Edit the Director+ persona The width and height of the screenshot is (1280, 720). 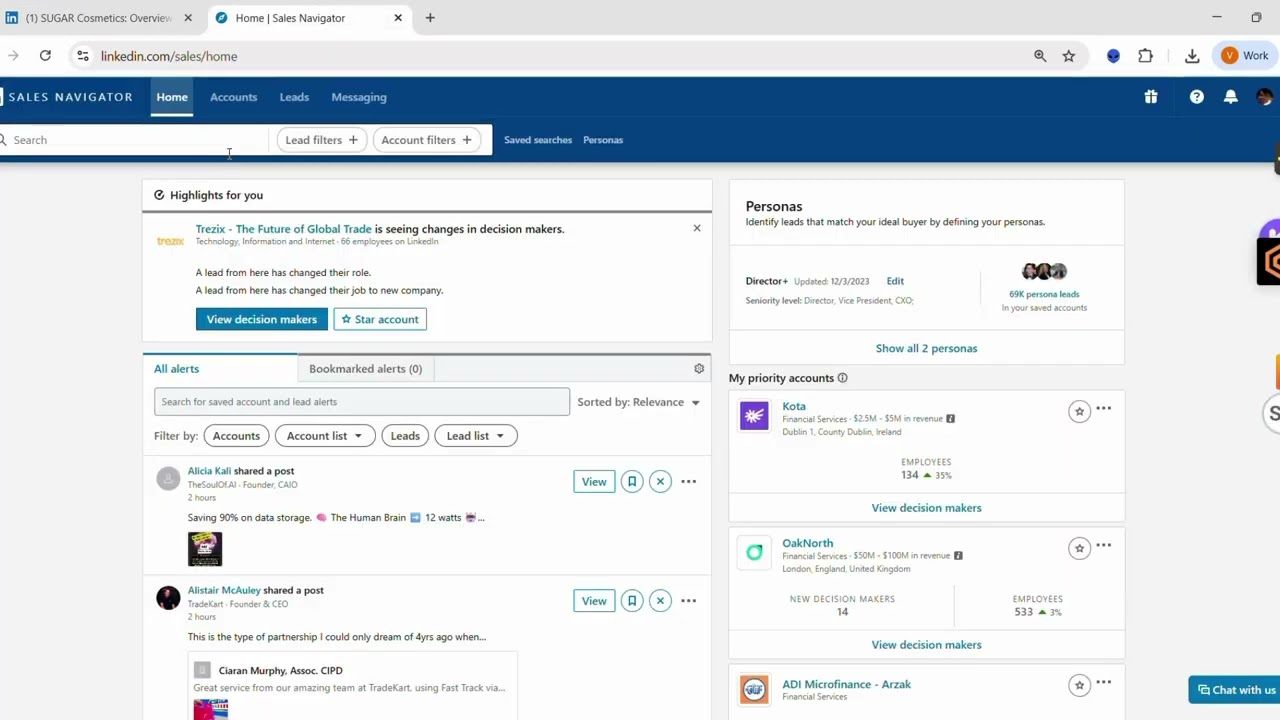895,281
